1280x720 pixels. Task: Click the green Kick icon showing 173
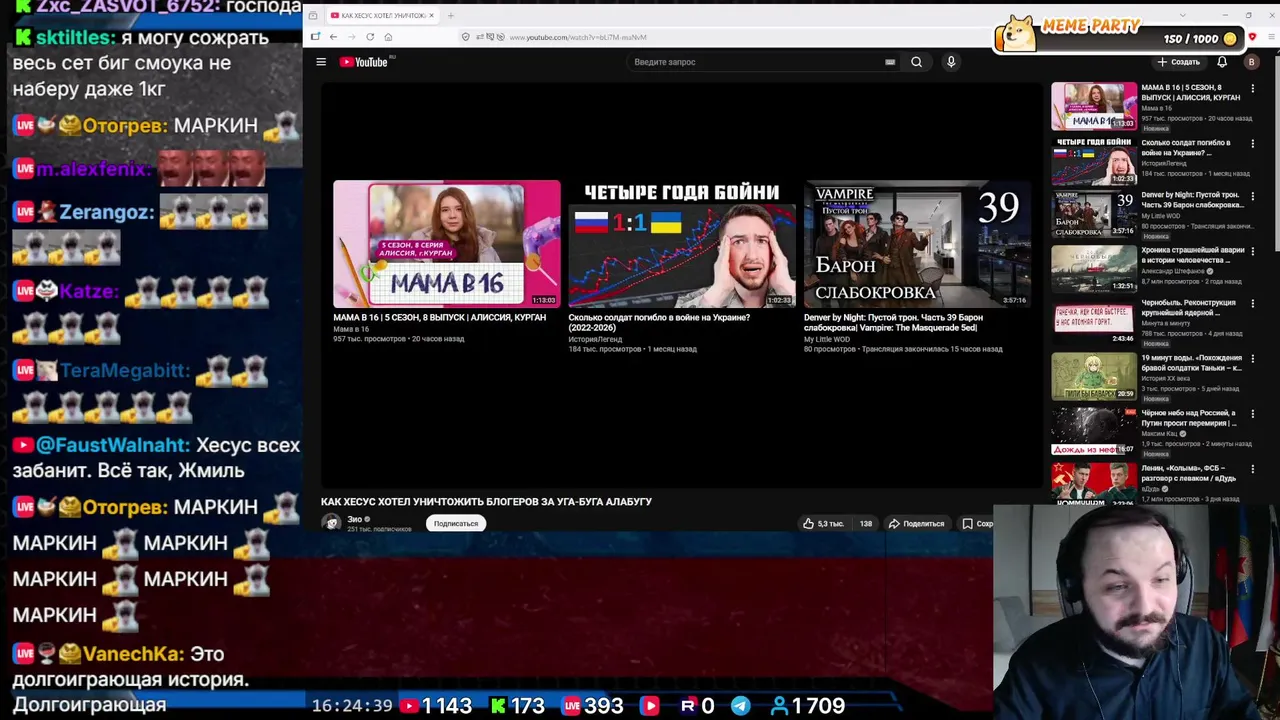[x=498, y=706]
